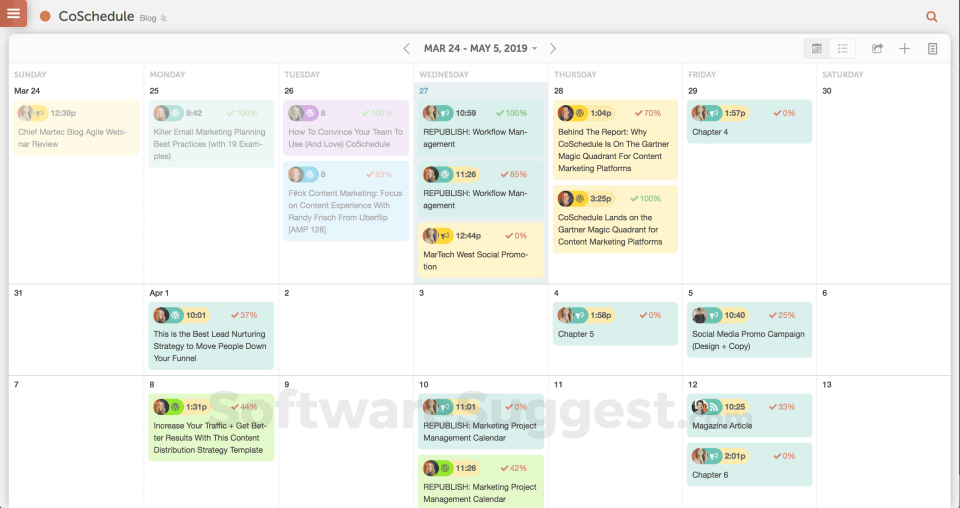
Task: Click the plus icon to add content
Action: (905, 48)
